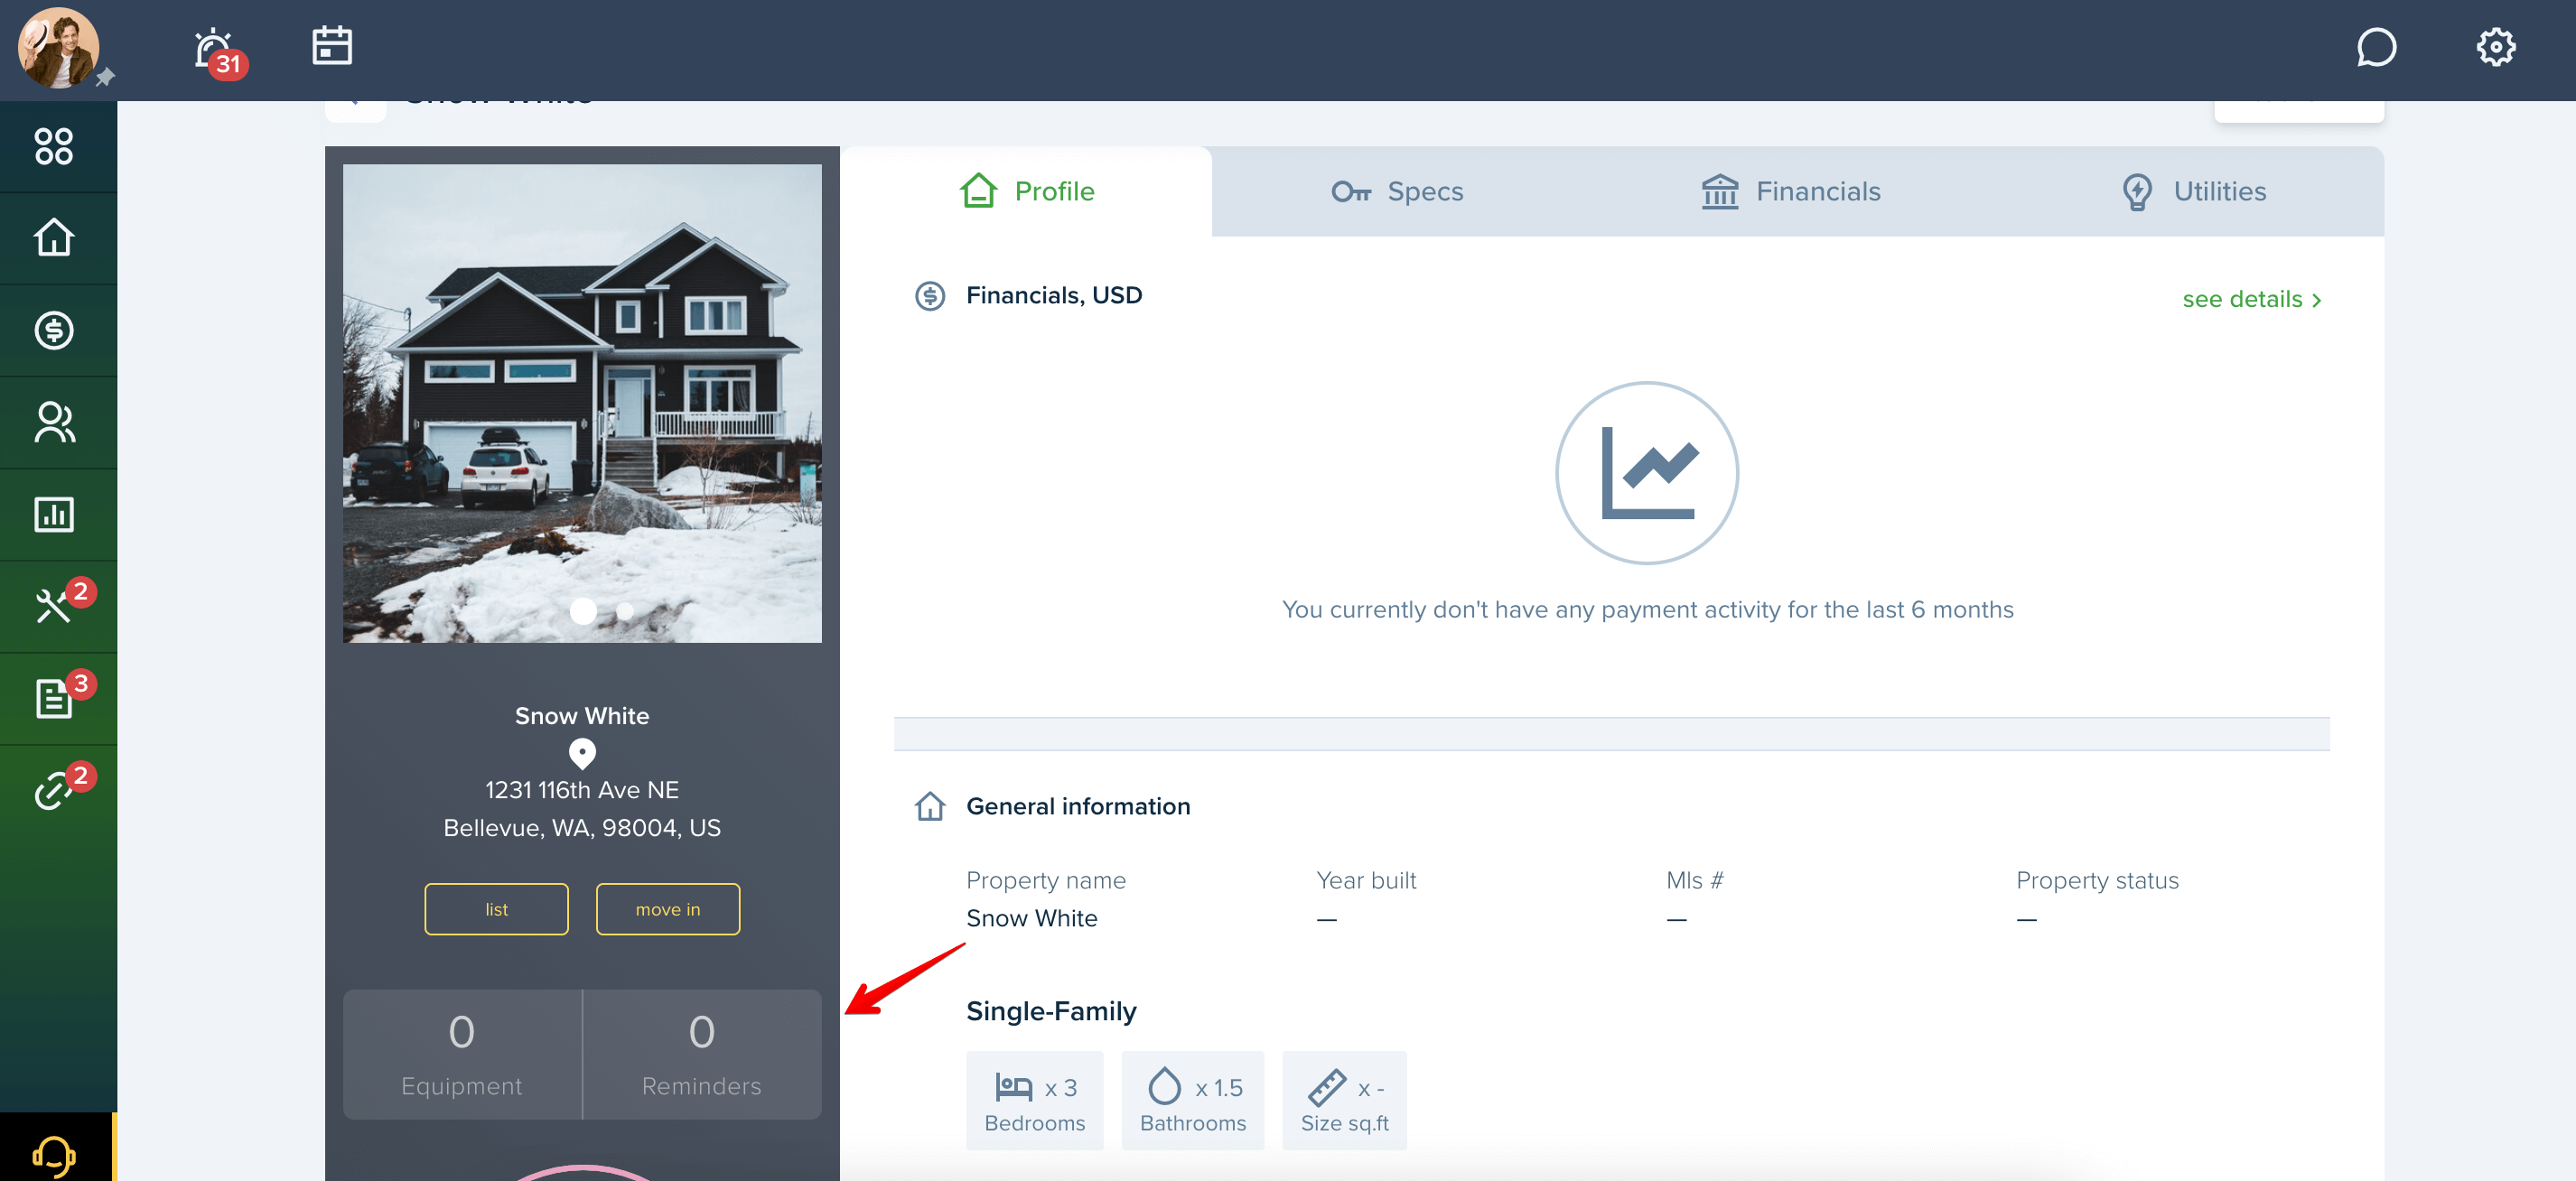Click the 'x 1.5' Bathrooms count
Image resolution: width=2576 pixels, height=1181 pixels.
click(x=1219, y=1087)
